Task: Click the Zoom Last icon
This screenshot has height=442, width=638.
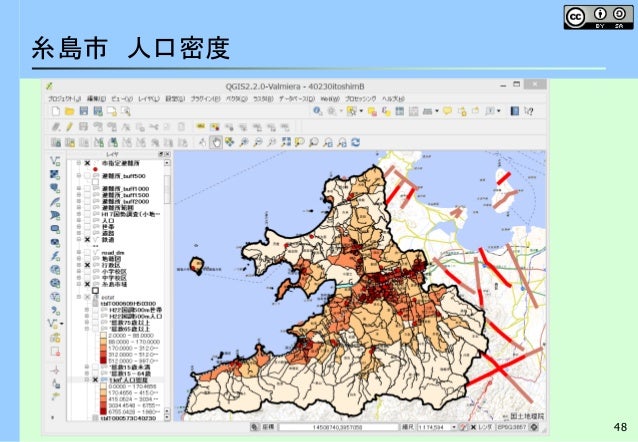Action: 328,142
